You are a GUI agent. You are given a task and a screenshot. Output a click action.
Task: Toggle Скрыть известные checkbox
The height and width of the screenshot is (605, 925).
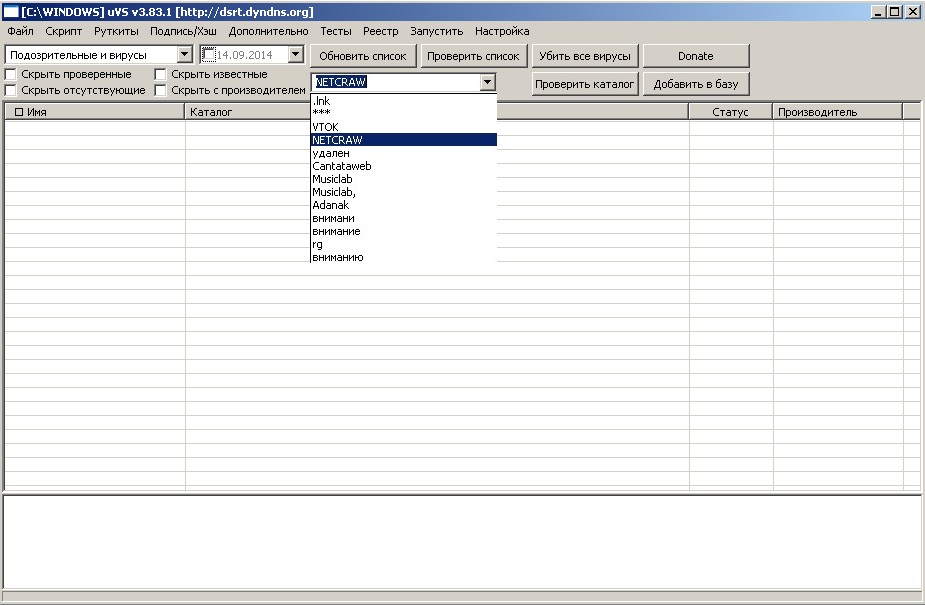(160, 74)
